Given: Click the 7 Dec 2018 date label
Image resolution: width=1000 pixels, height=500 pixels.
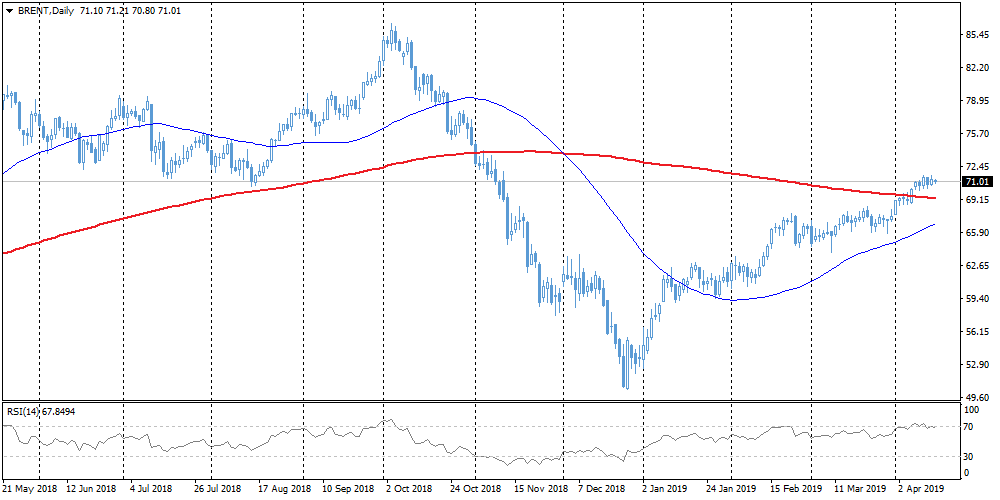Looking at the screenshot, I should click(x=603, y=489).
